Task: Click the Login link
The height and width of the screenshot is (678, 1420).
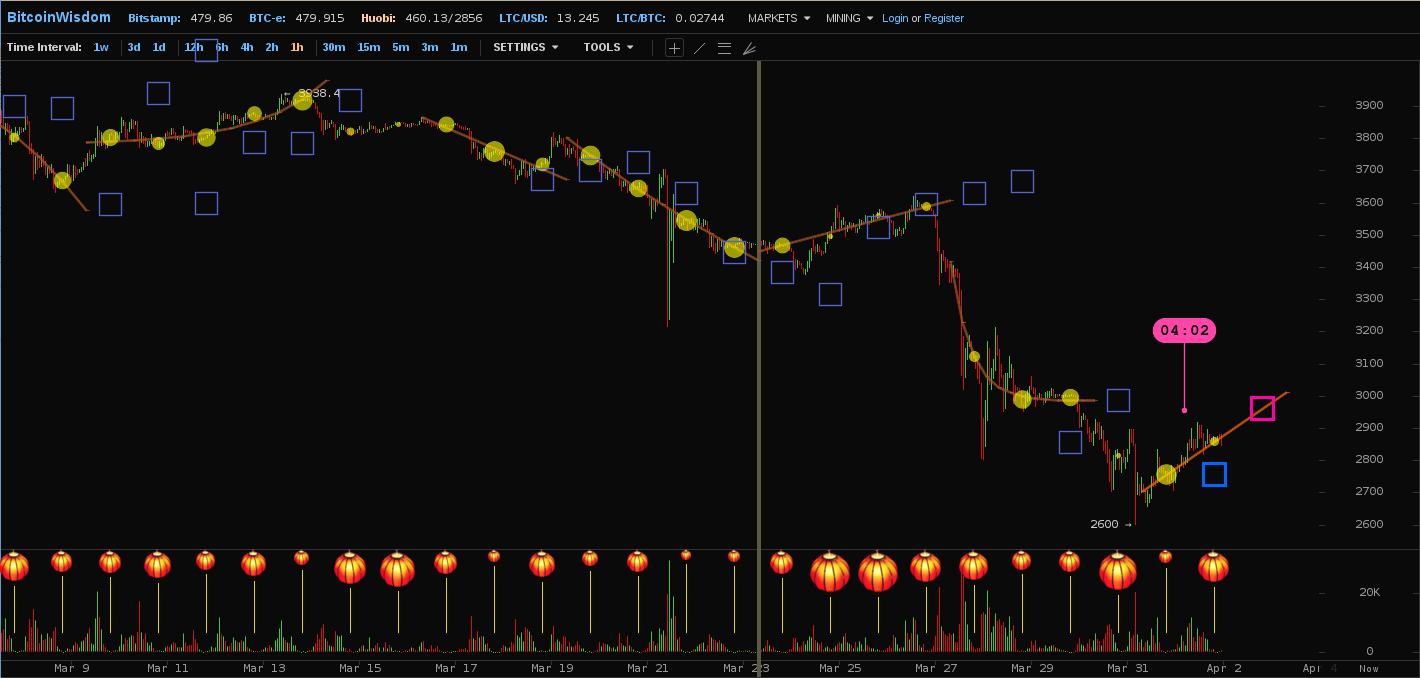Action: [x=895, y=18]
